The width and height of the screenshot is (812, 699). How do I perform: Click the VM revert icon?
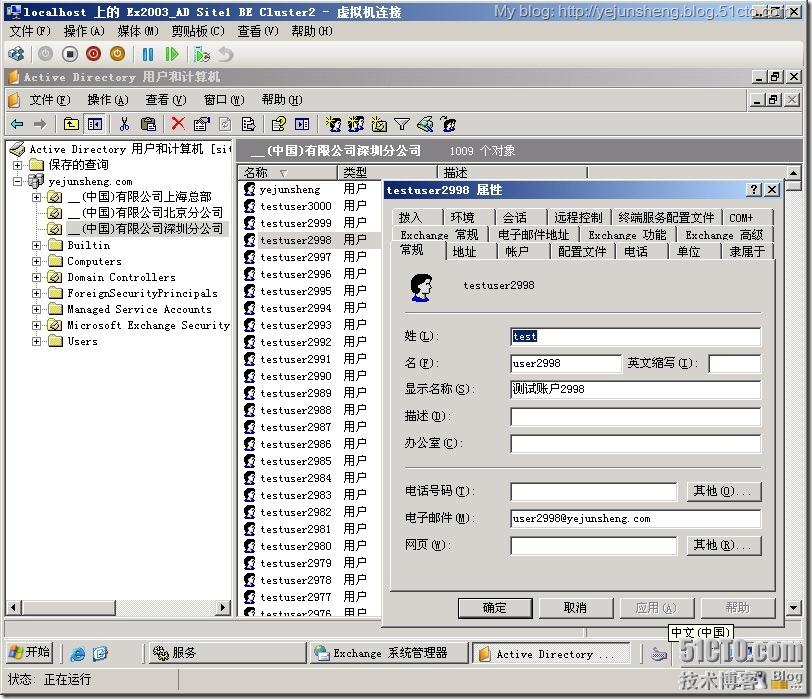click(x=226, y=54)
